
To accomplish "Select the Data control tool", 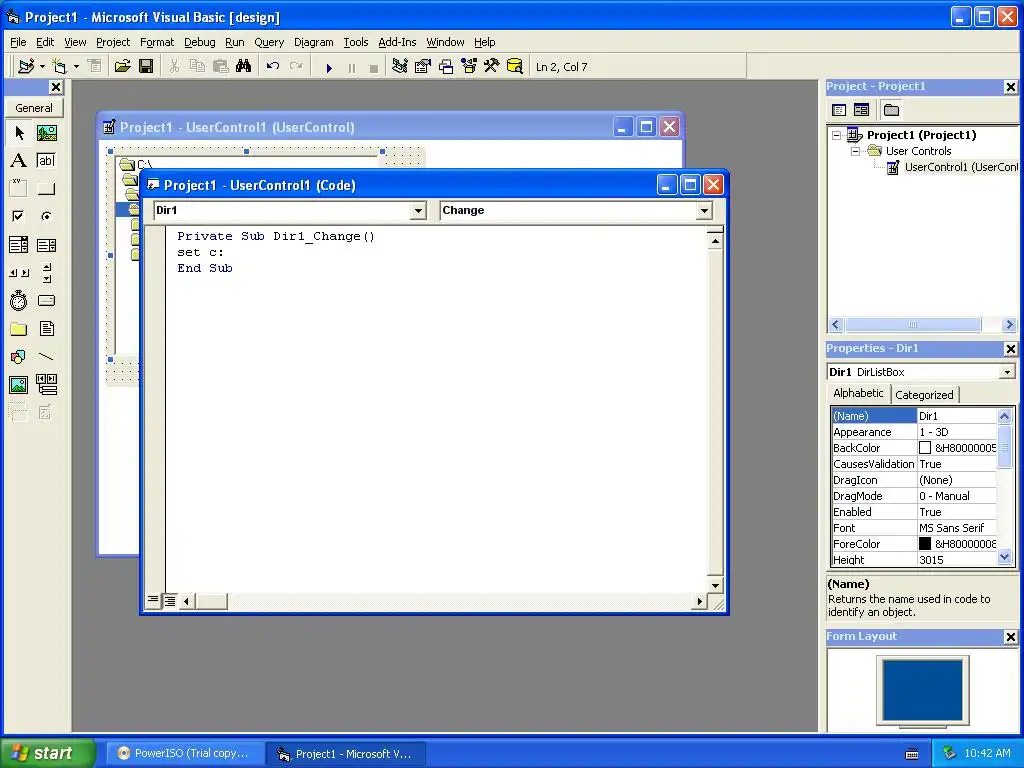I will (46, 385).
